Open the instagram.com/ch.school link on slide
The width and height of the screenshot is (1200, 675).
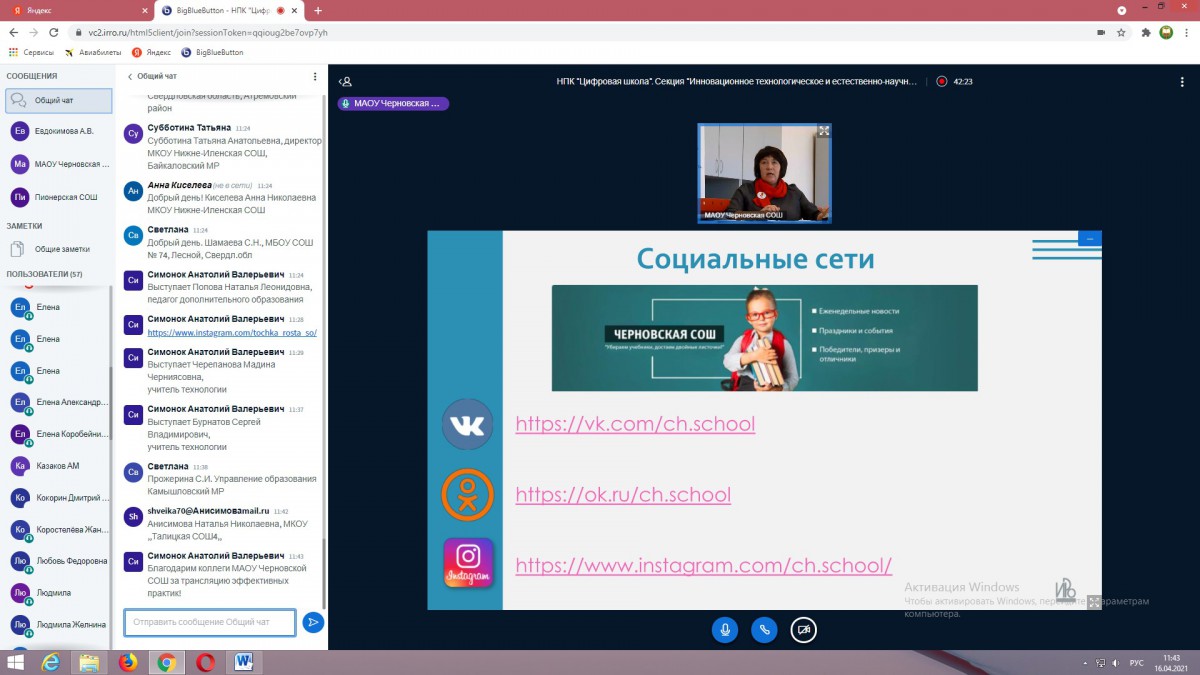click(x=704, y=565)
